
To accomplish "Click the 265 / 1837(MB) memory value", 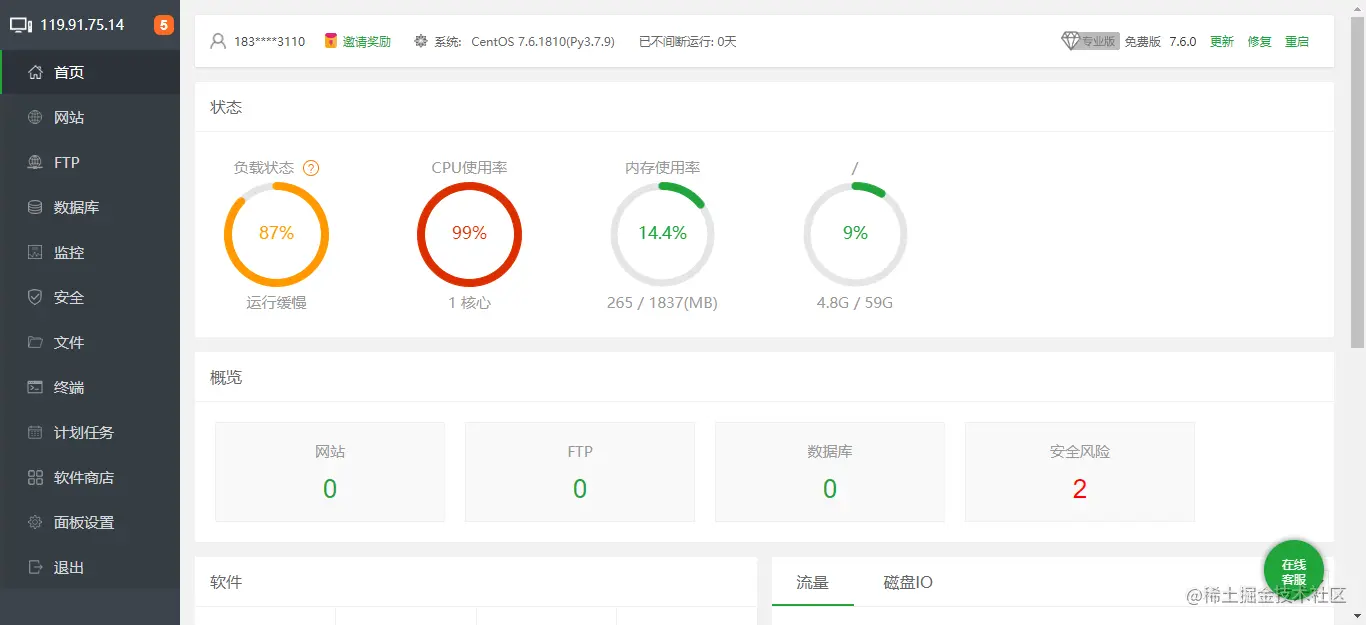I will 662,302.
